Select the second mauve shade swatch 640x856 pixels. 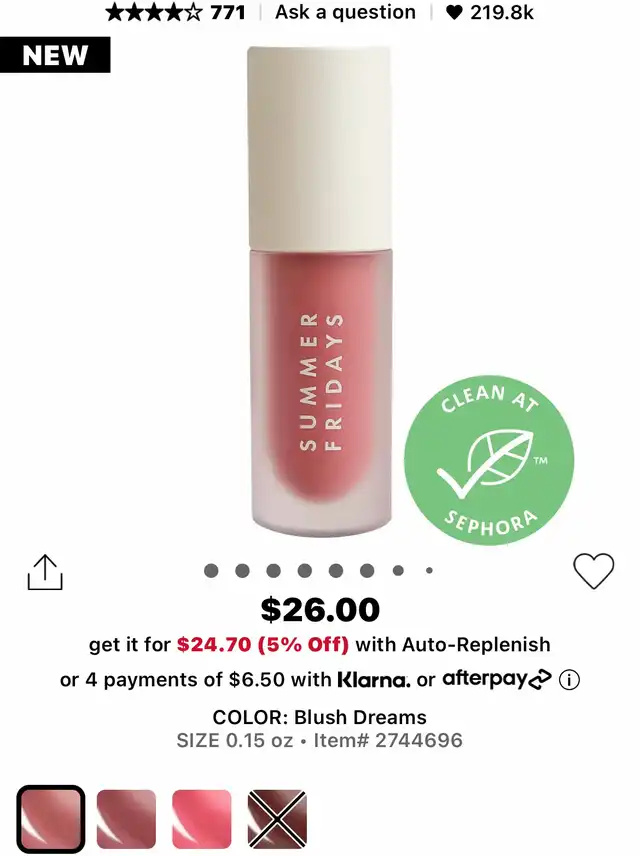126,819
